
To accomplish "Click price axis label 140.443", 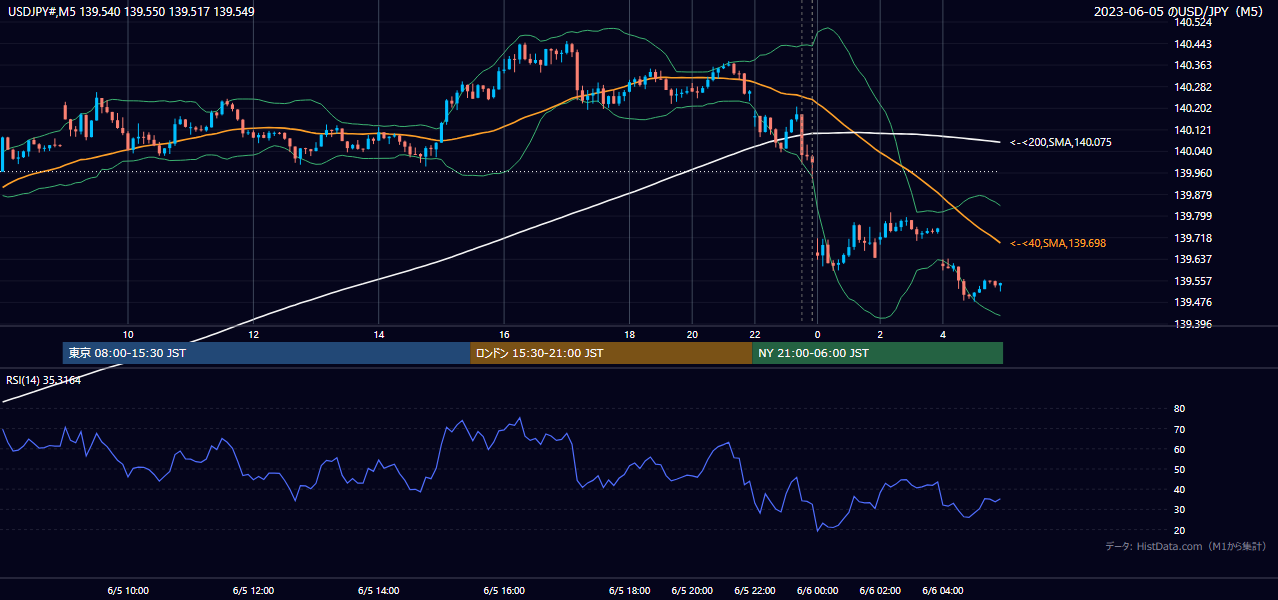I will point(1193,44).
